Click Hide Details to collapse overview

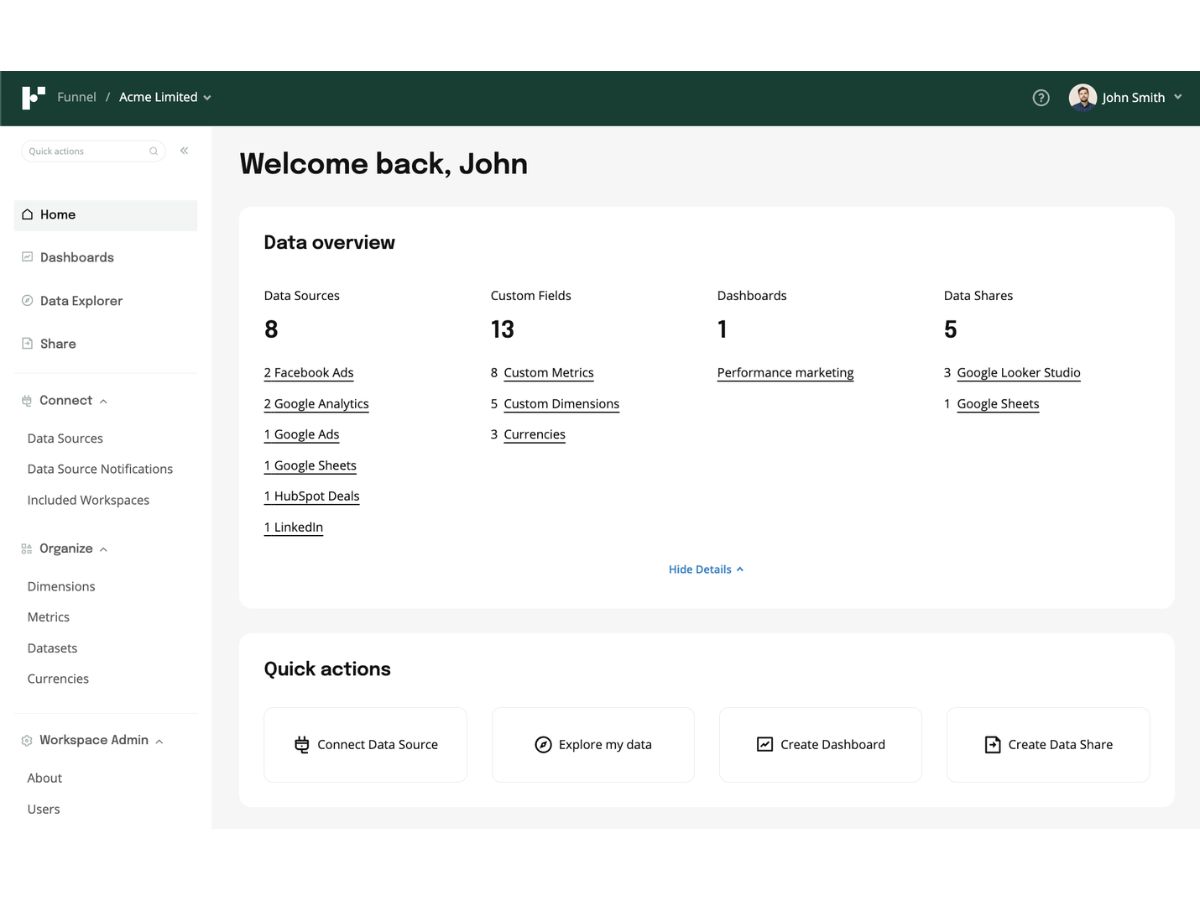706,570
